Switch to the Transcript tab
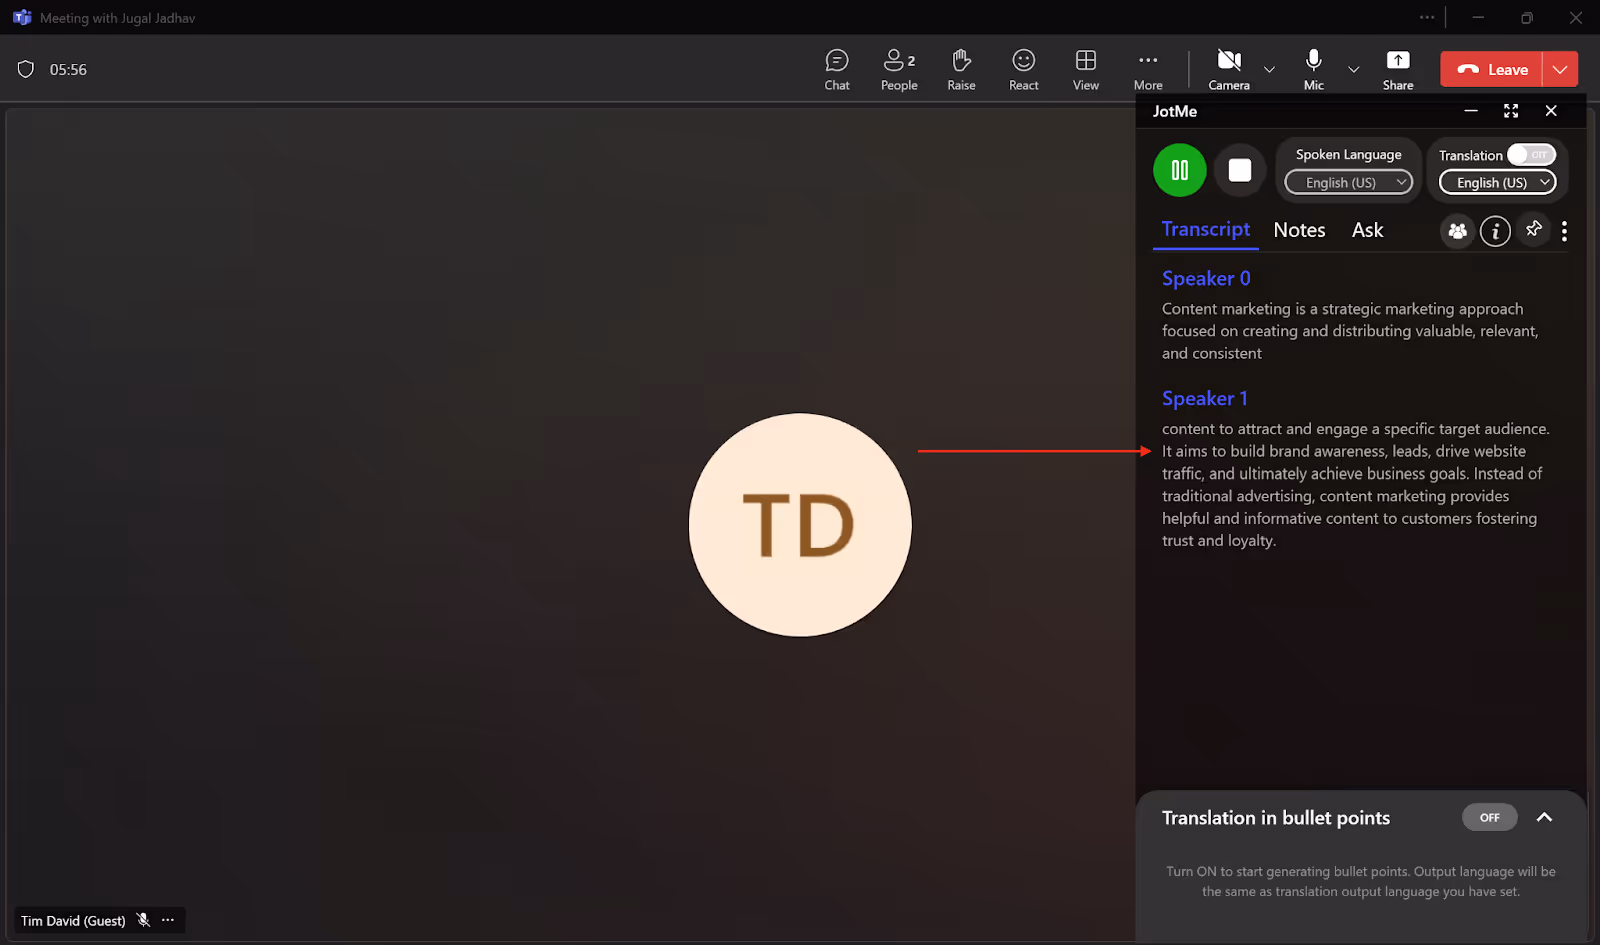This screenshot has height=945, width=1600. (1206, 229)
